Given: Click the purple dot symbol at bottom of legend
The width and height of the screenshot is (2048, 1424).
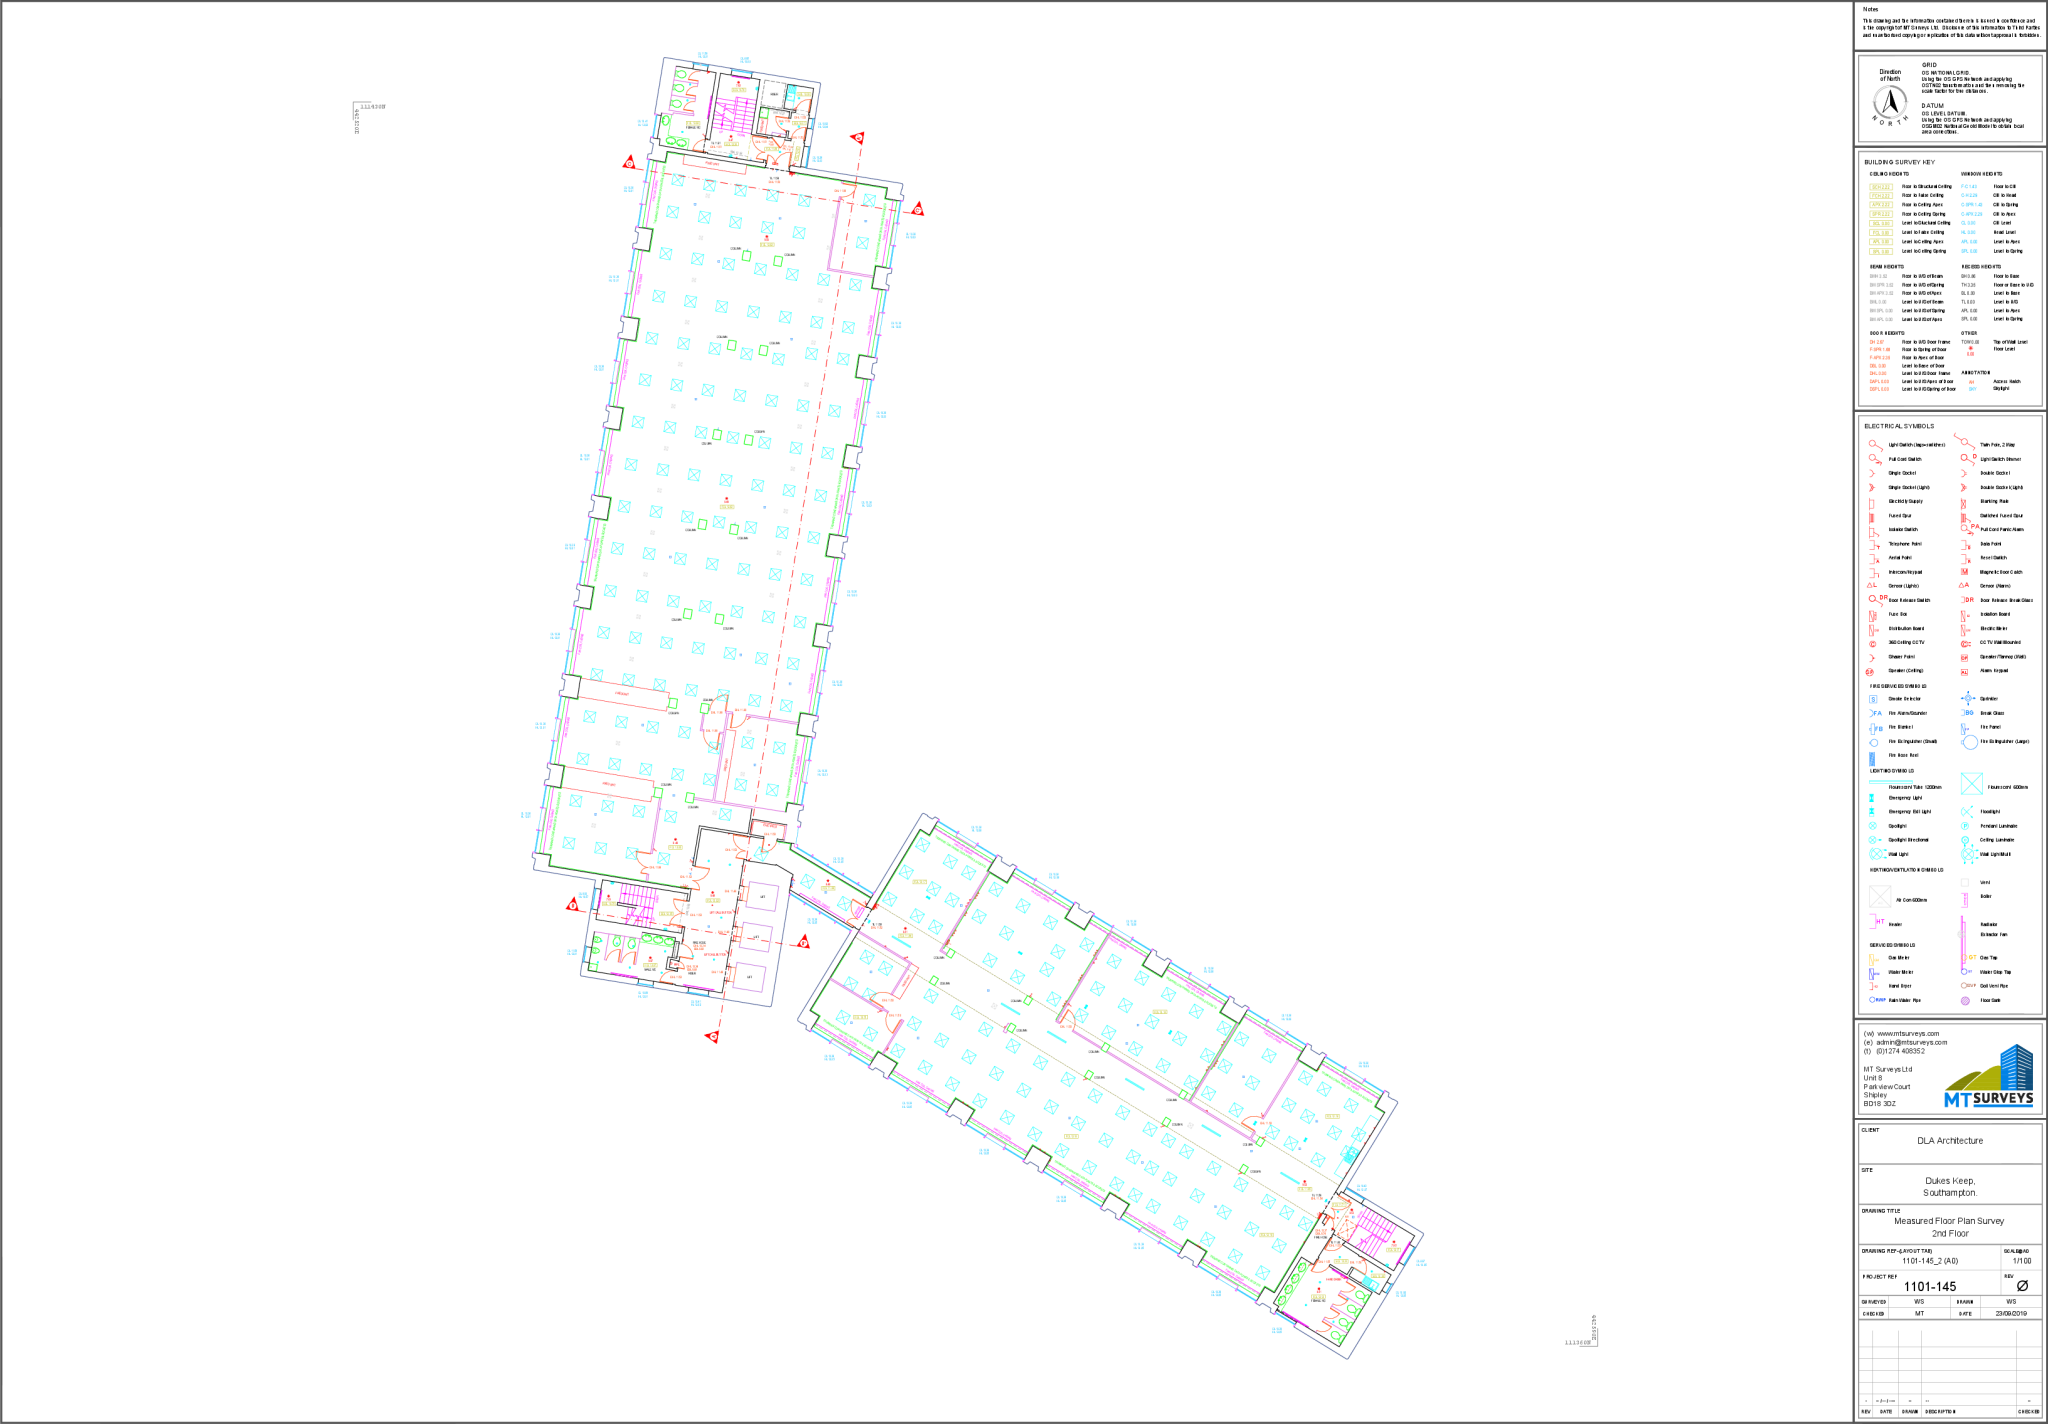Looking at the screenshot, I should [1965, 1001].
